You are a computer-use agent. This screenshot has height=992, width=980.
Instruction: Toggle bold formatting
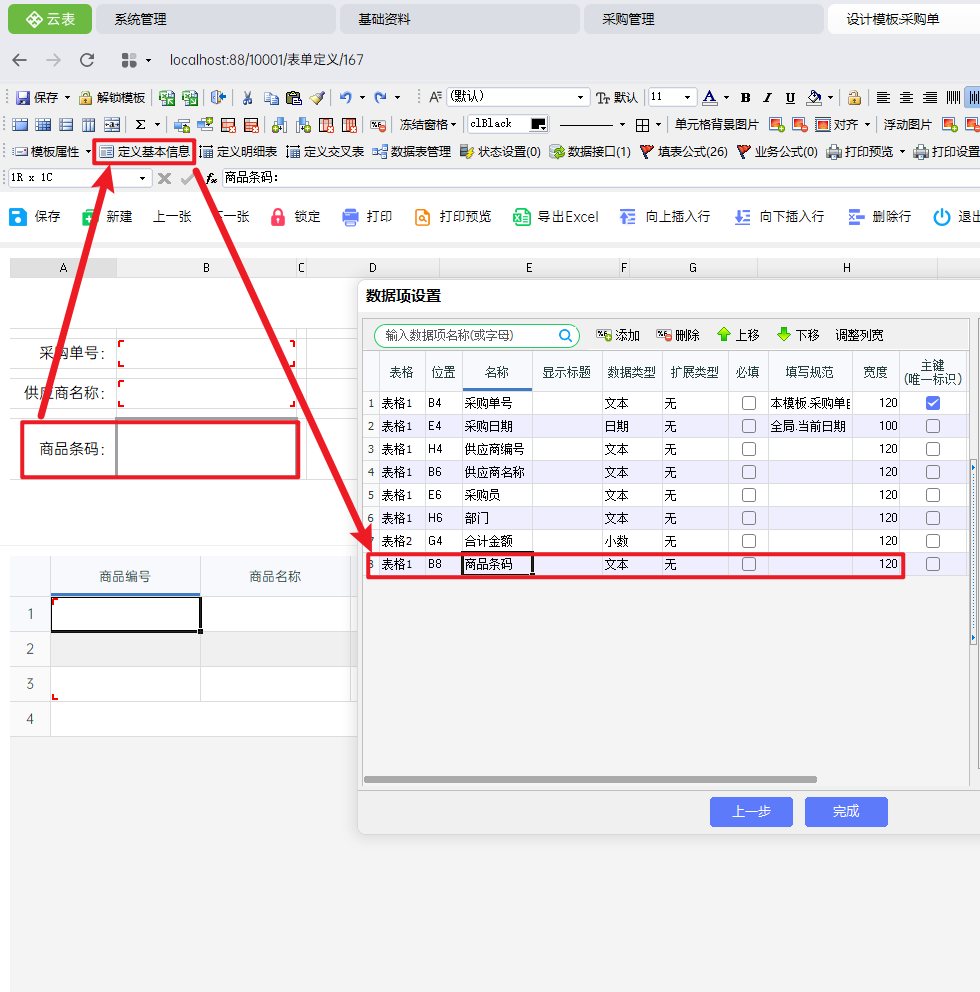click(x=745, y=97)
